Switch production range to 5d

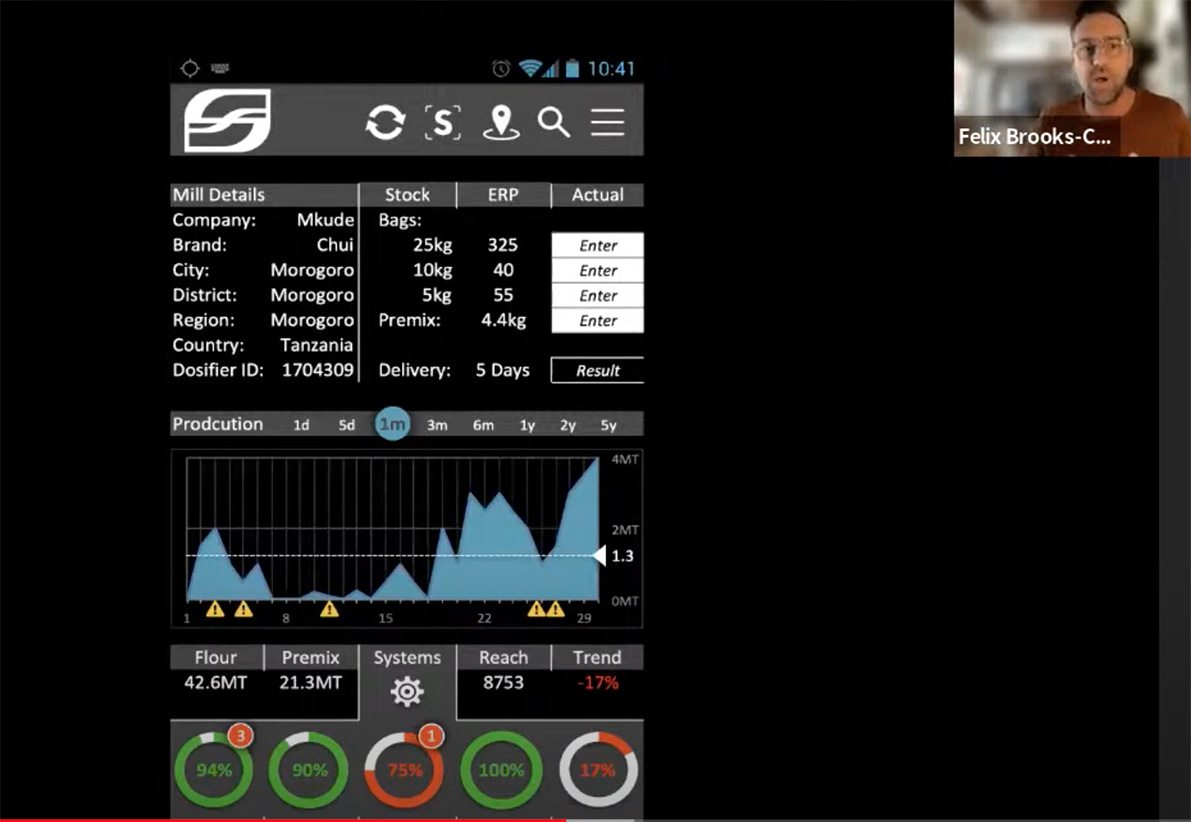(x=346, y=425)
